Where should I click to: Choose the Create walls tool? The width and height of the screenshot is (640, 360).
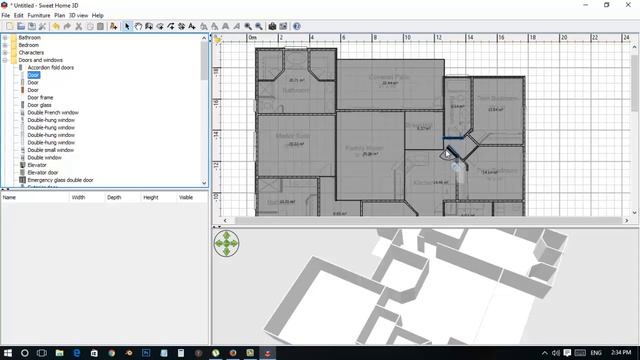point(149,27)
